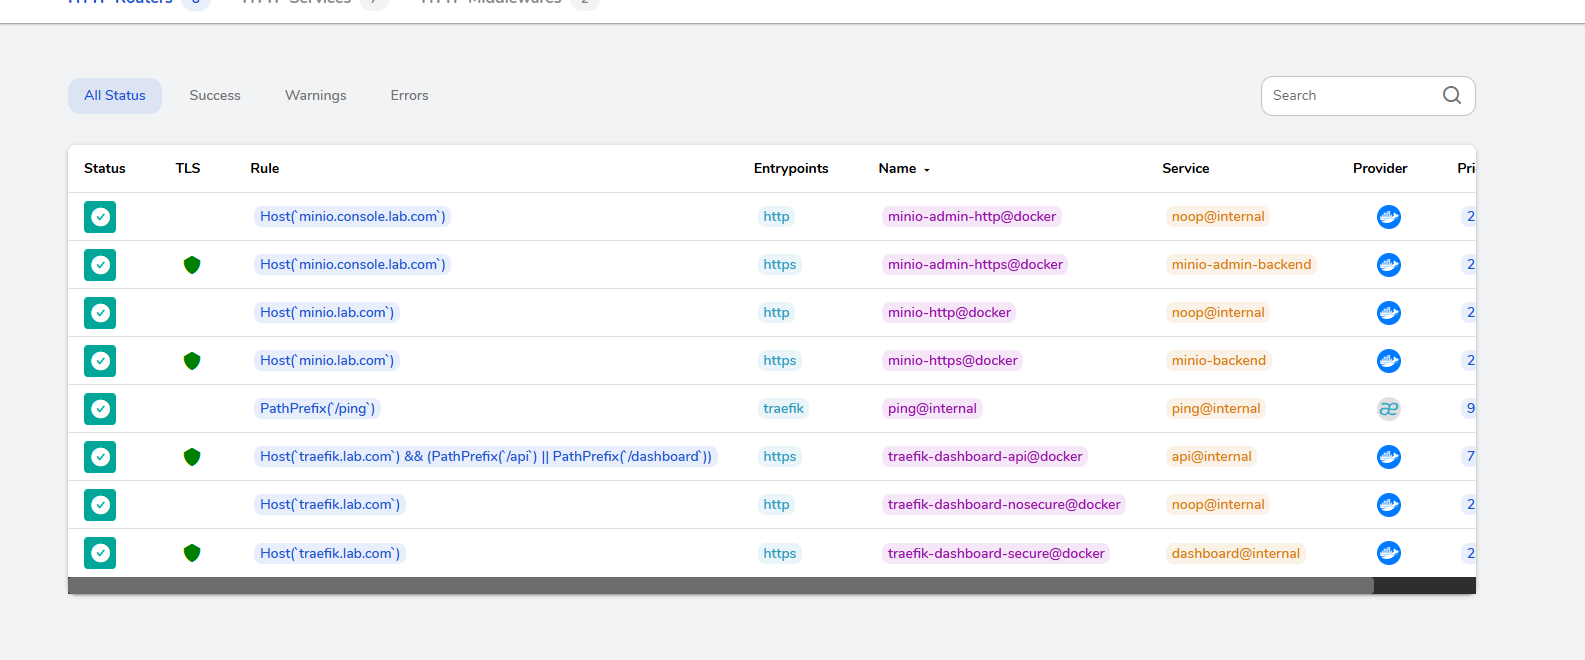The width and height of the screenshot is (1585, 660).
Task: Filter routers by Success
Action: pos(215,96)
